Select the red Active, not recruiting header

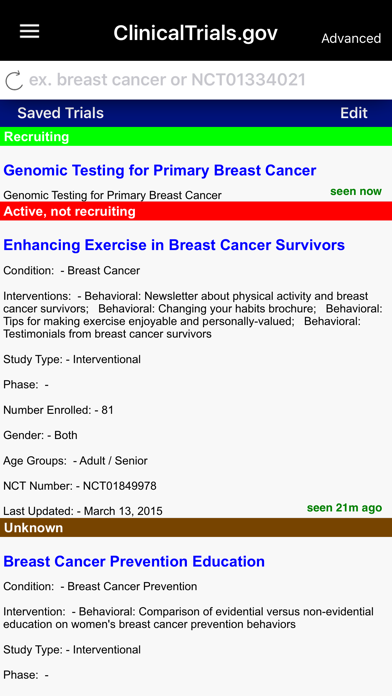click(196, 211)
